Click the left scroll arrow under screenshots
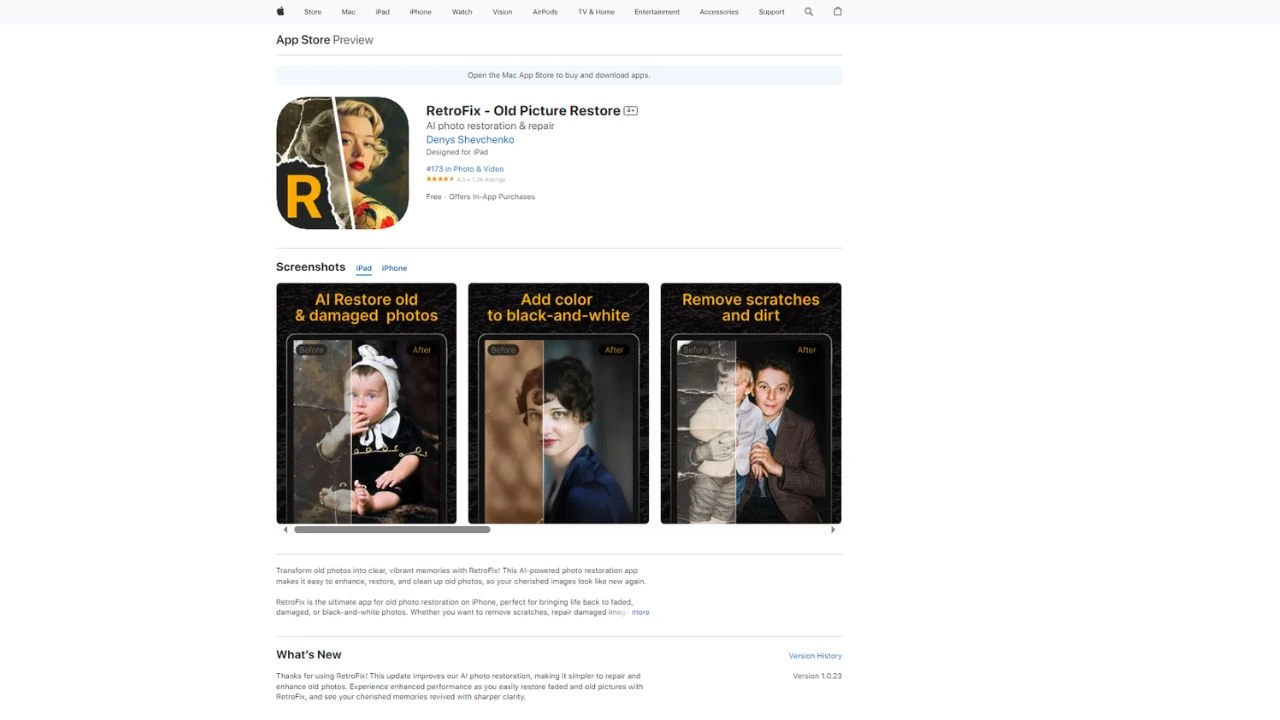The image size is (1280, 720). (285, 530)
